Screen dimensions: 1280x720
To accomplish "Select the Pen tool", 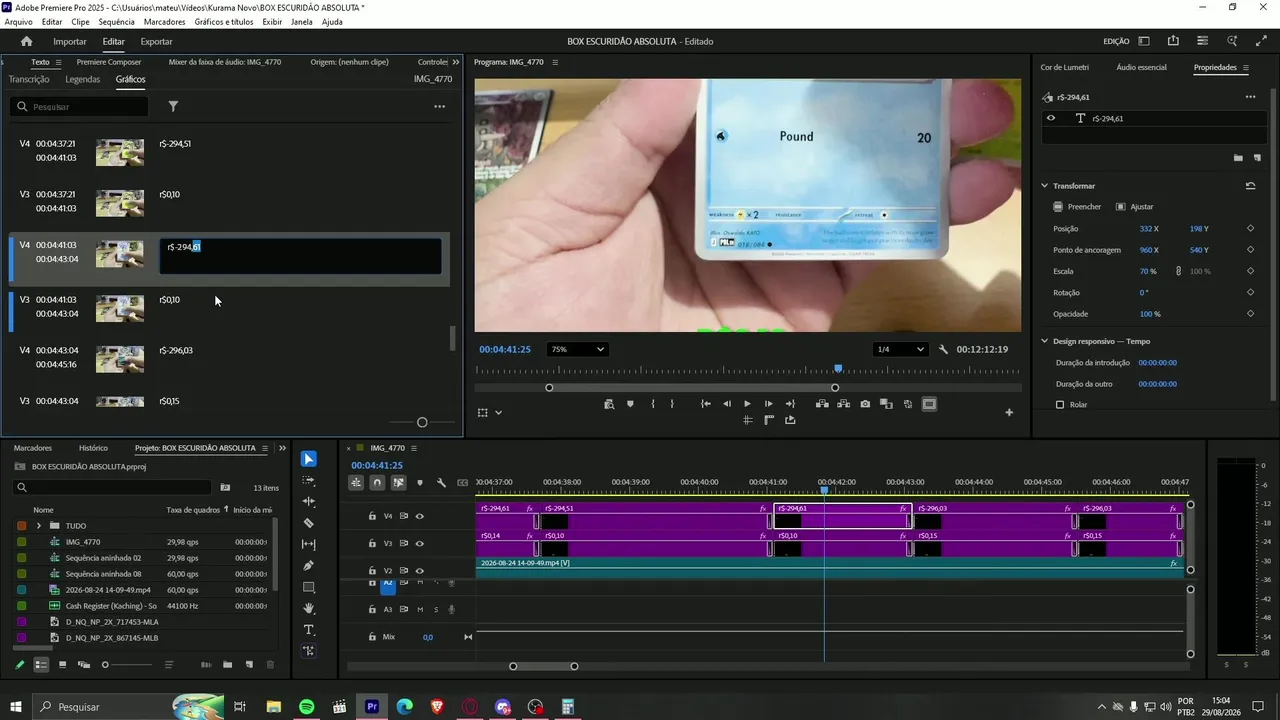I will 309,566.
